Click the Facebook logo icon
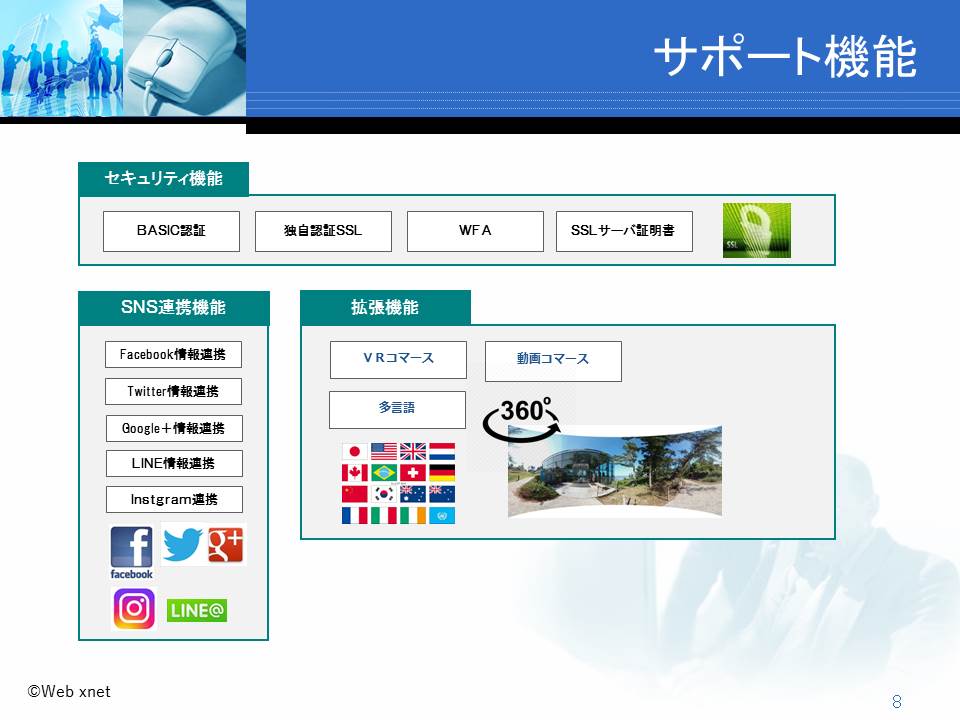Image resolution: width=960 pixels, height=720 pixels. (x=131, y=547)
